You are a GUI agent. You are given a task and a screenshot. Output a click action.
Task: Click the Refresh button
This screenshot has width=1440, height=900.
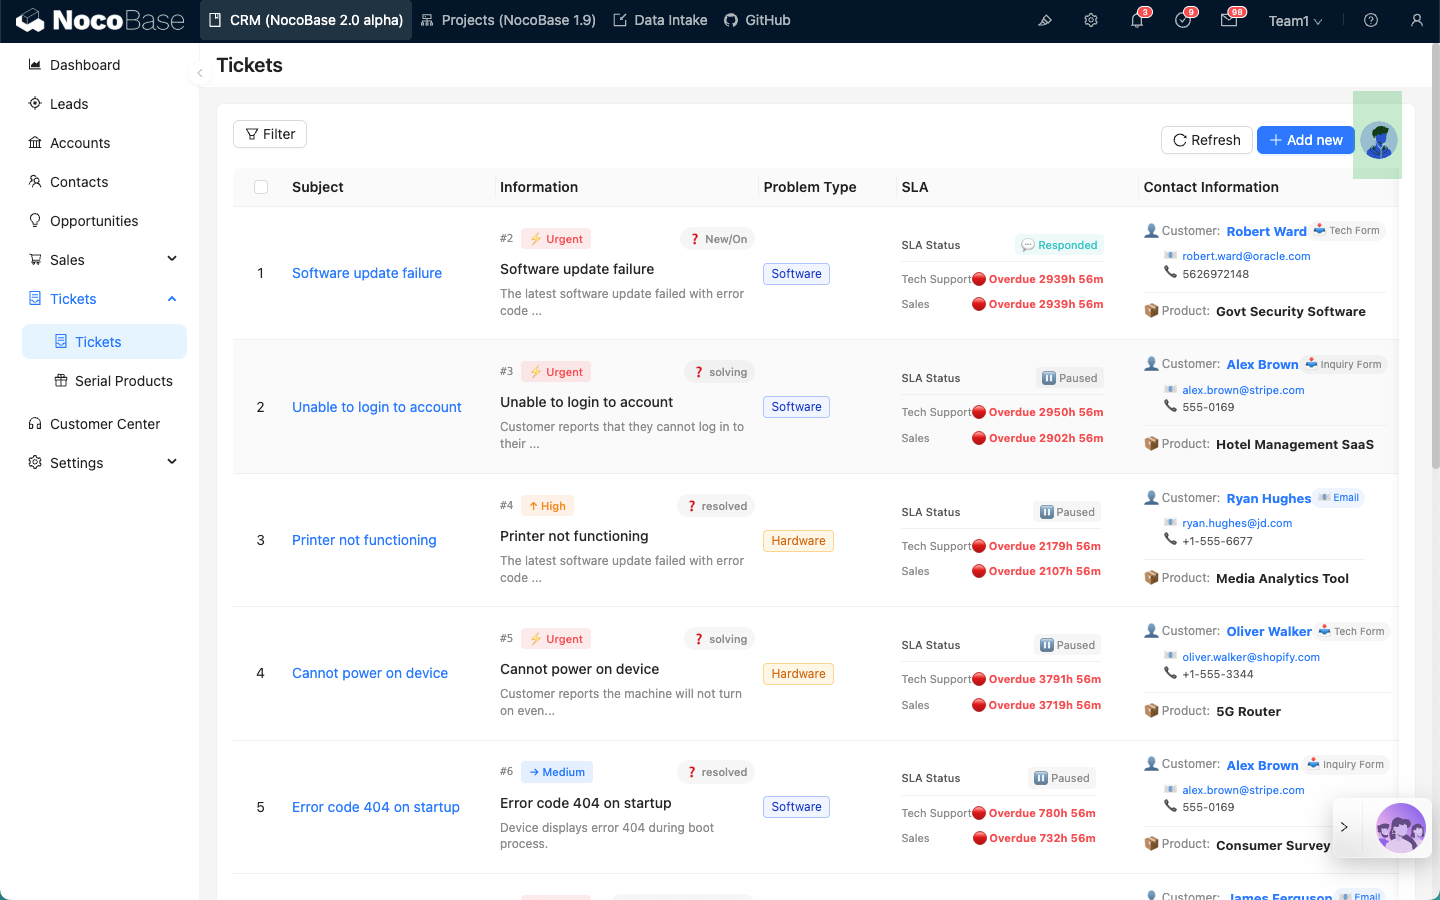click(1206, 140)
